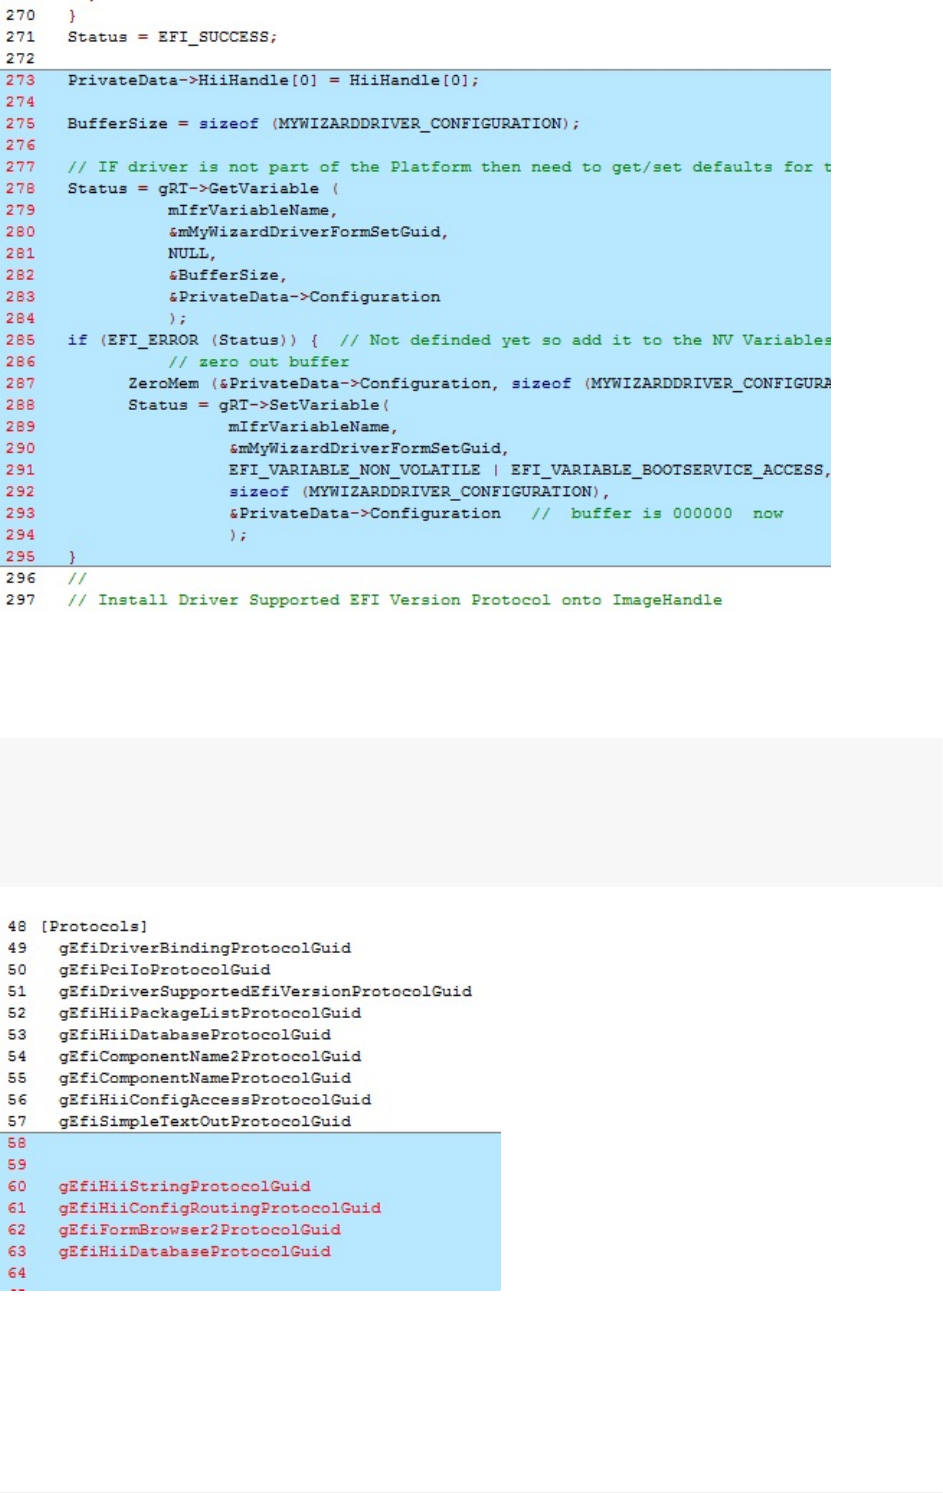Click the BufferSize = sizeof line 275
The width and height of the screenshot is (943, 1493).
(323, 124)
